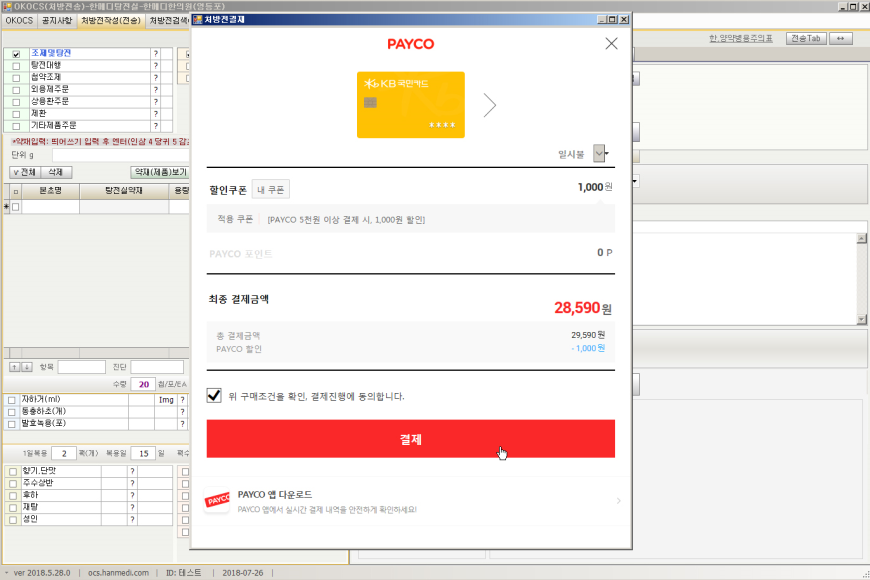Show the next card with the right arrow
870x580 pixels.
489,105
